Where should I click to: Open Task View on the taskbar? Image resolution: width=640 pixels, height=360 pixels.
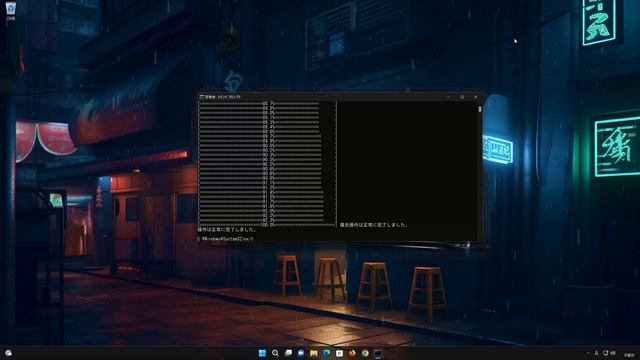288,353
